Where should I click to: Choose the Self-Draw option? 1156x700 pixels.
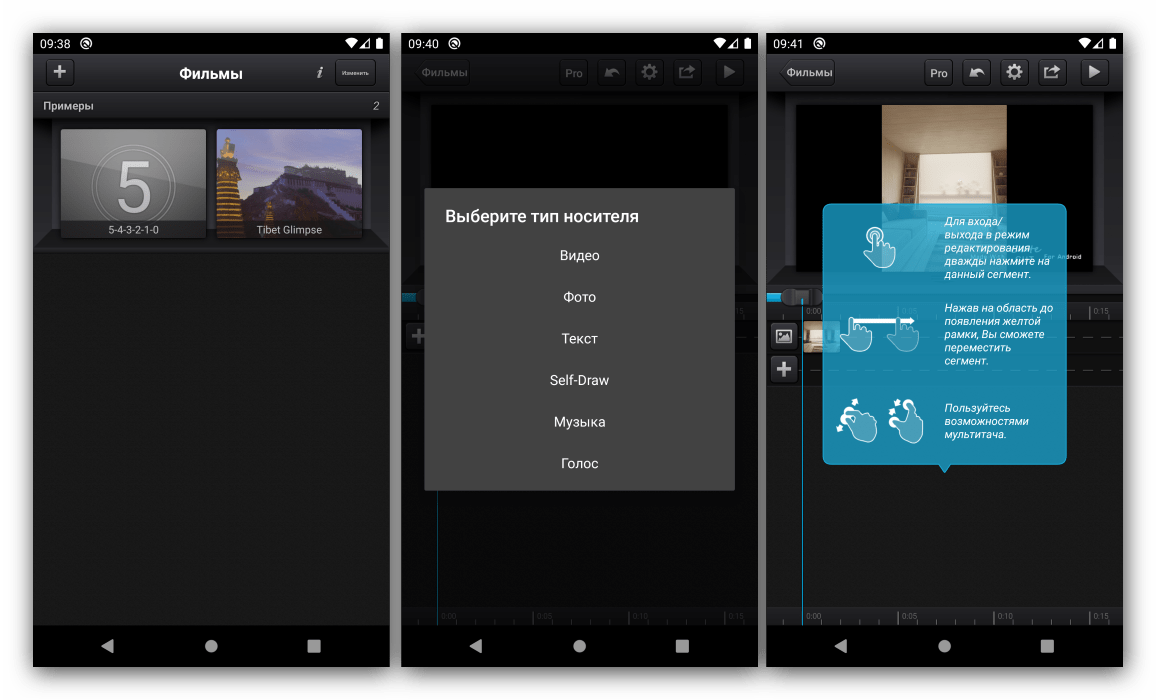[x=579, y=380]
